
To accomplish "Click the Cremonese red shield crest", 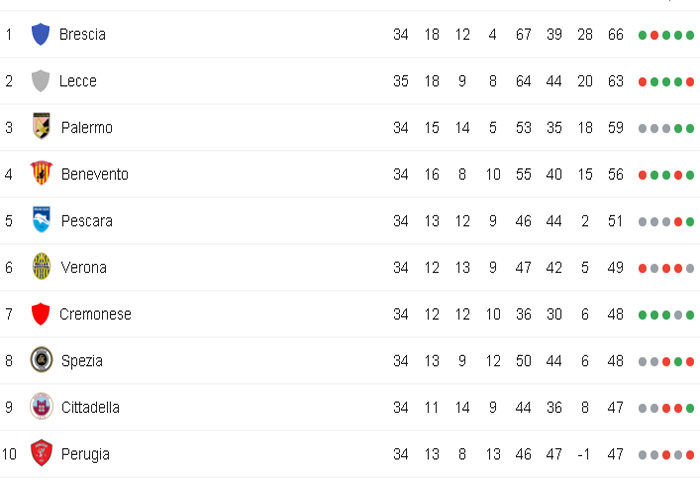I will click(40, 314).
